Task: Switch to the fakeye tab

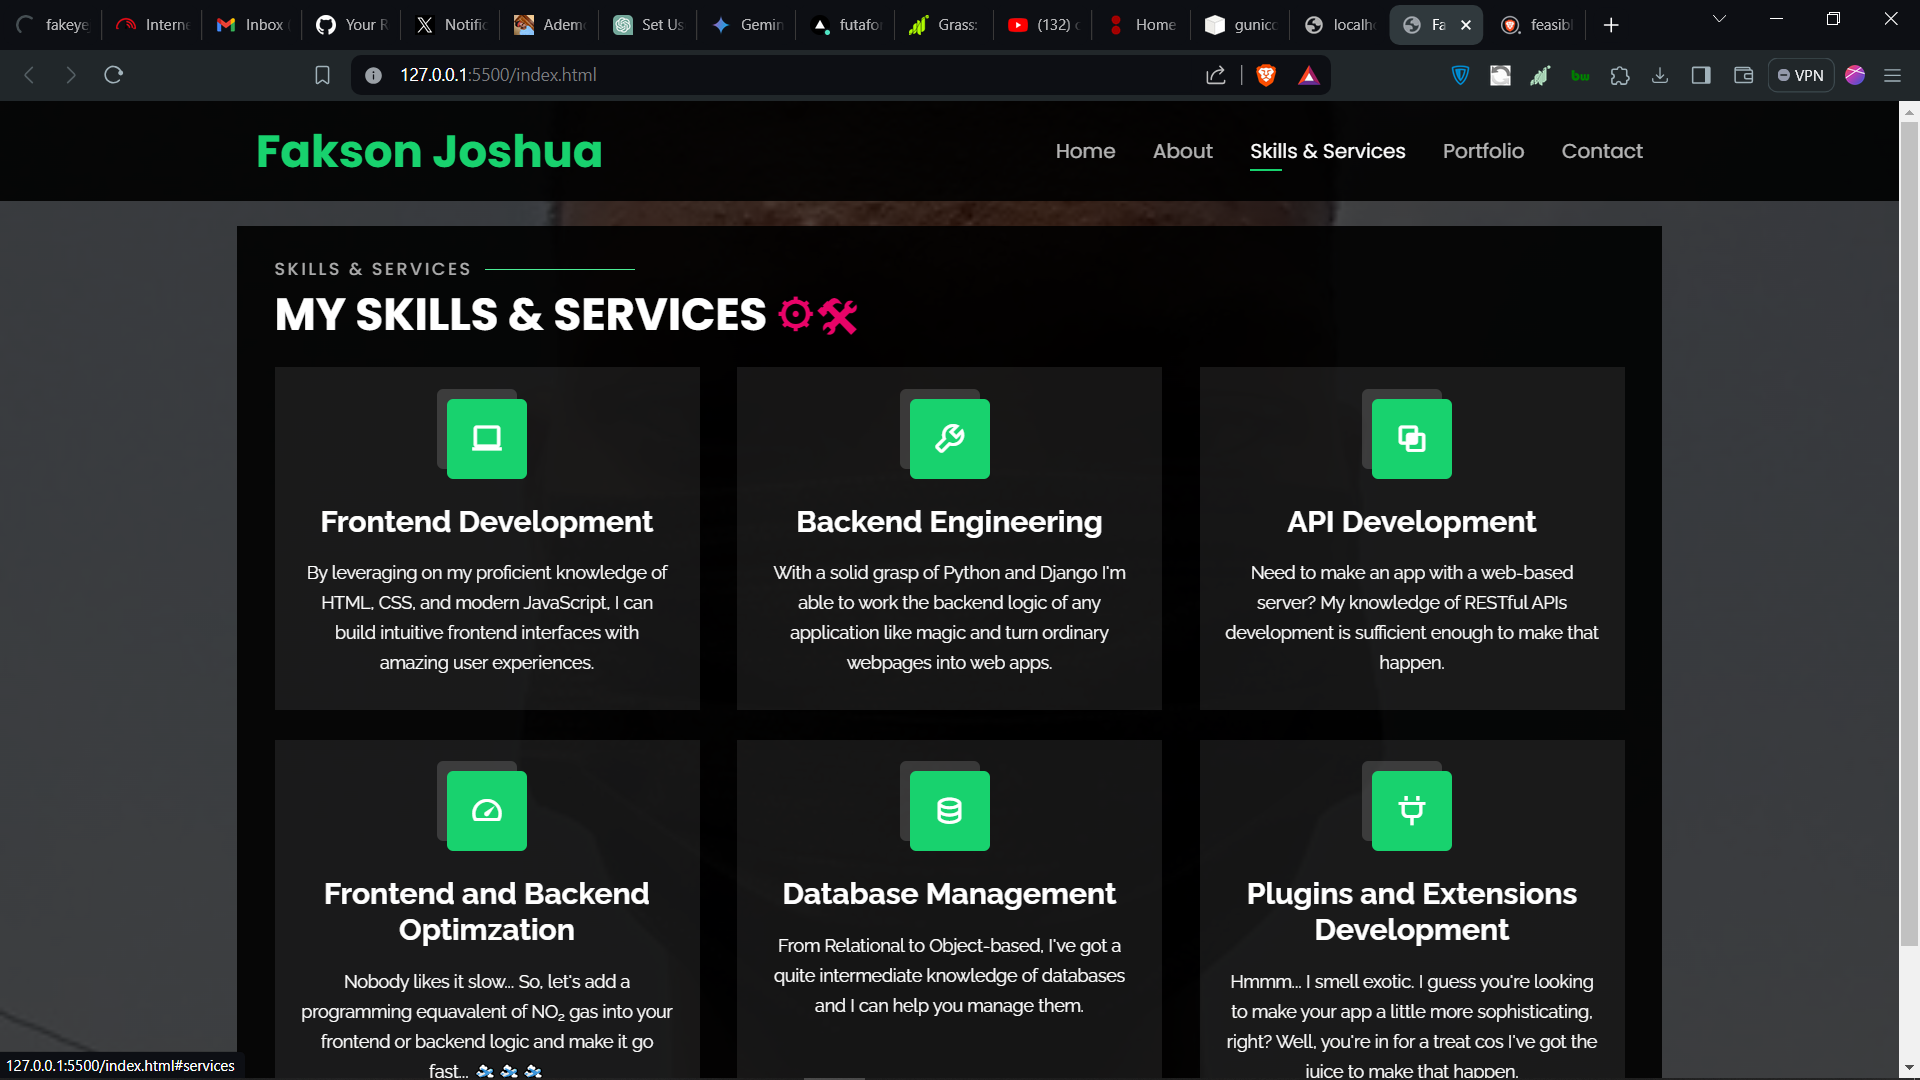Action: 53,25
